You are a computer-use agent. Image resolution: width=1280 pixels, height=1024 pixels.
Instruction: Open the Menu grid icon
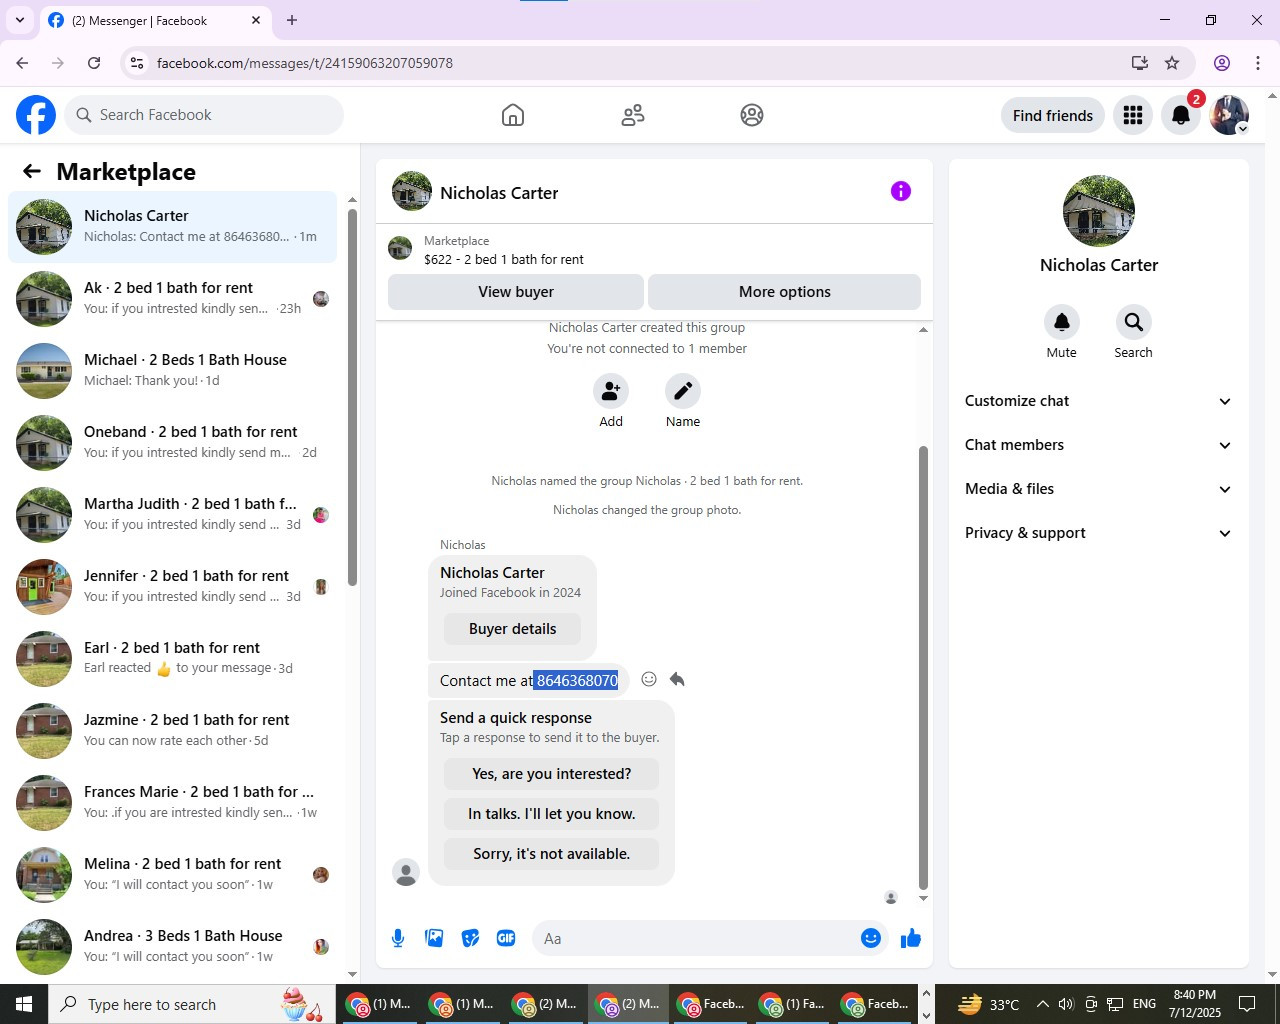(x=1133, y=115)
